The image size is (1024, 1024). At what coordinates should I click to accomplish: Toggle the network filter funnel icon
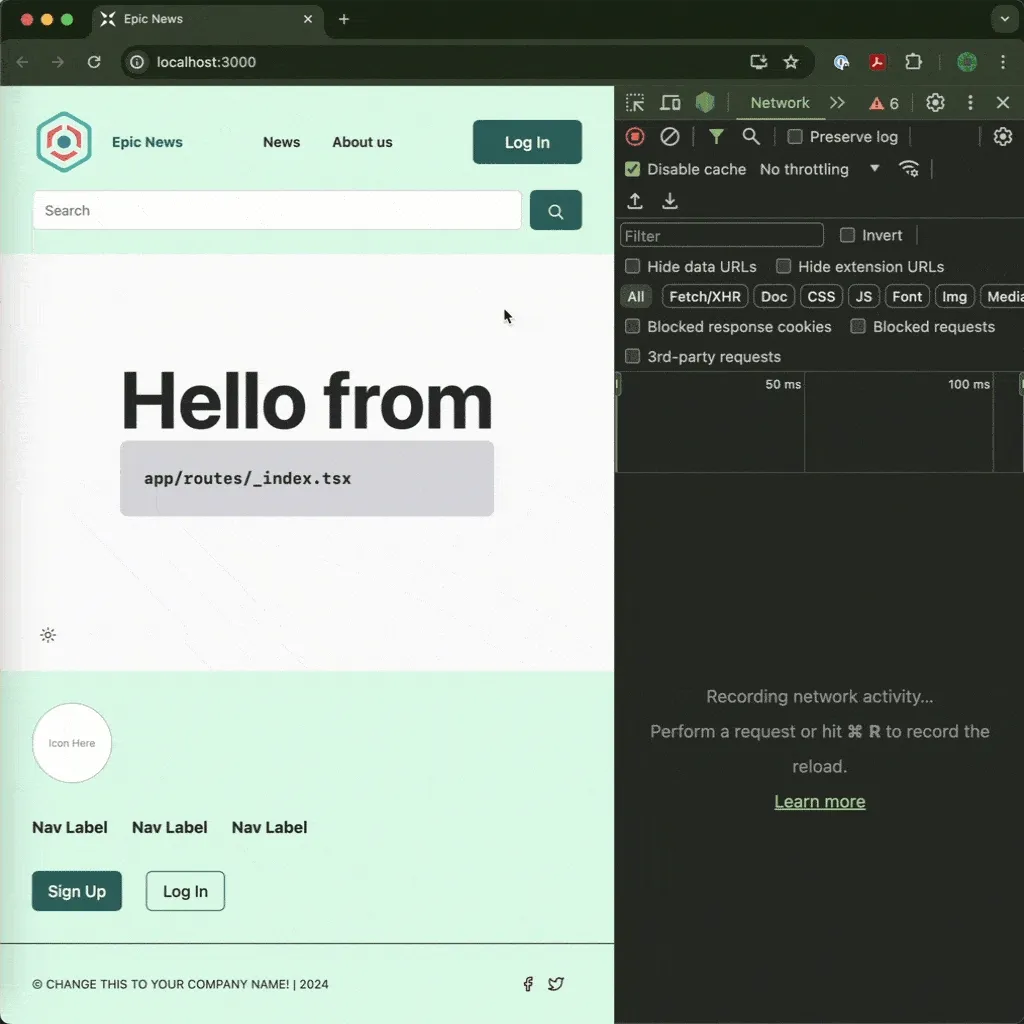click(716, 136)
